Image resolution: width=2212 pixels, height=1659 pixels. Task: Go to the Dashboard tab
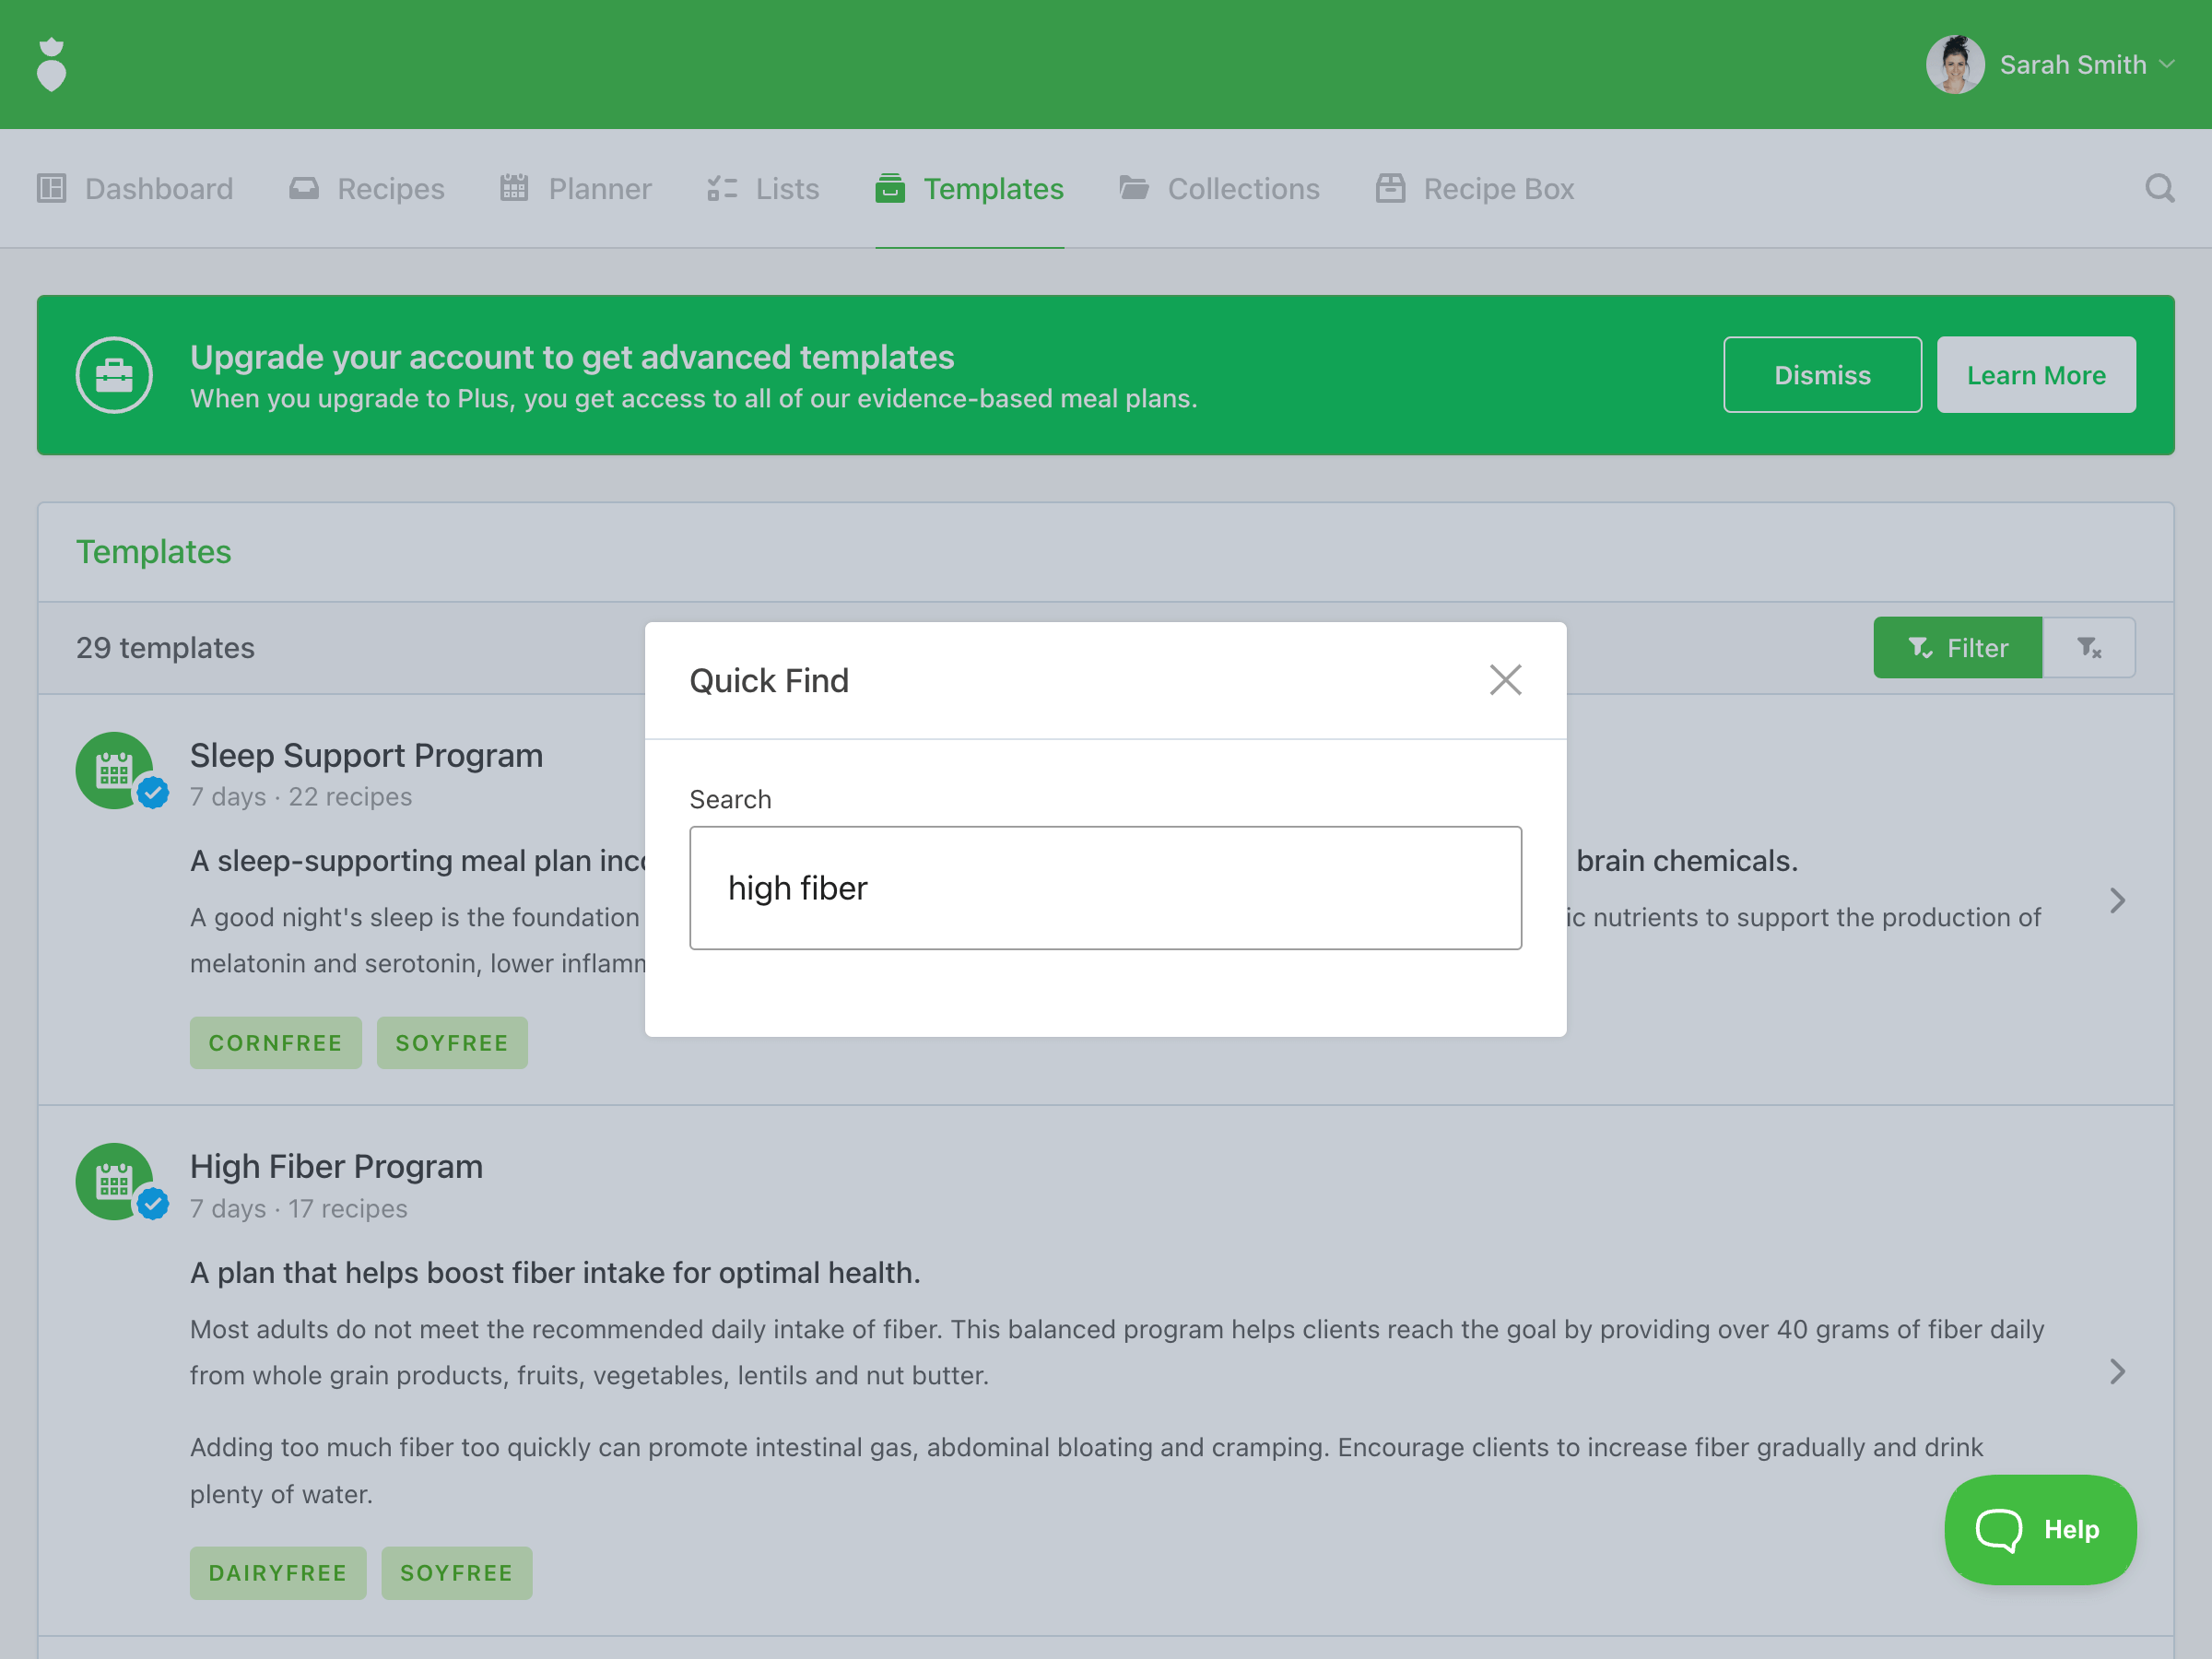point(136,188)
